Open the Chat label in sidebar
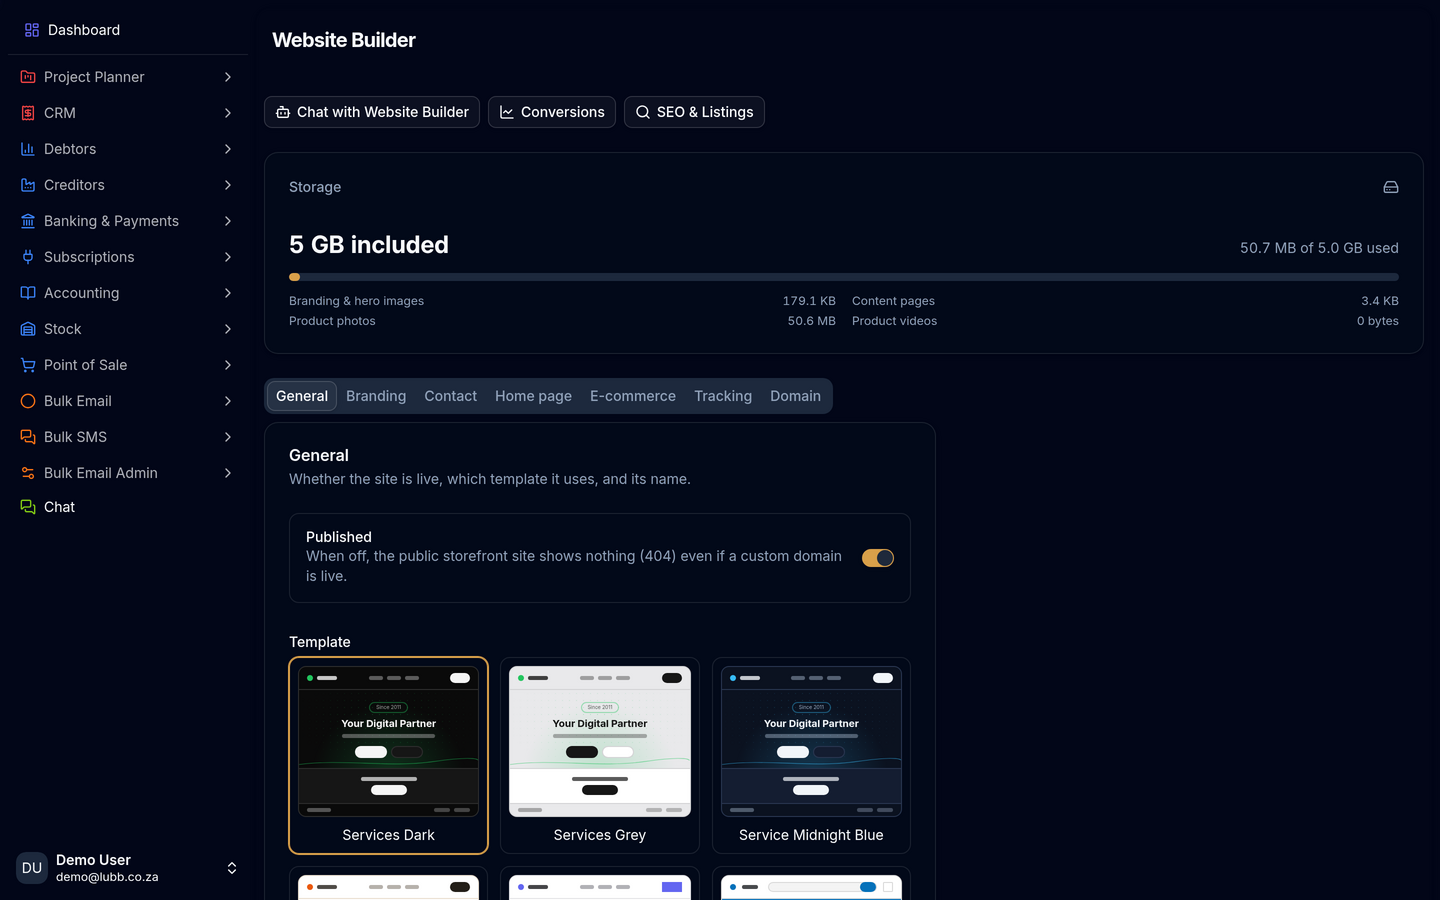 (59, 507)
